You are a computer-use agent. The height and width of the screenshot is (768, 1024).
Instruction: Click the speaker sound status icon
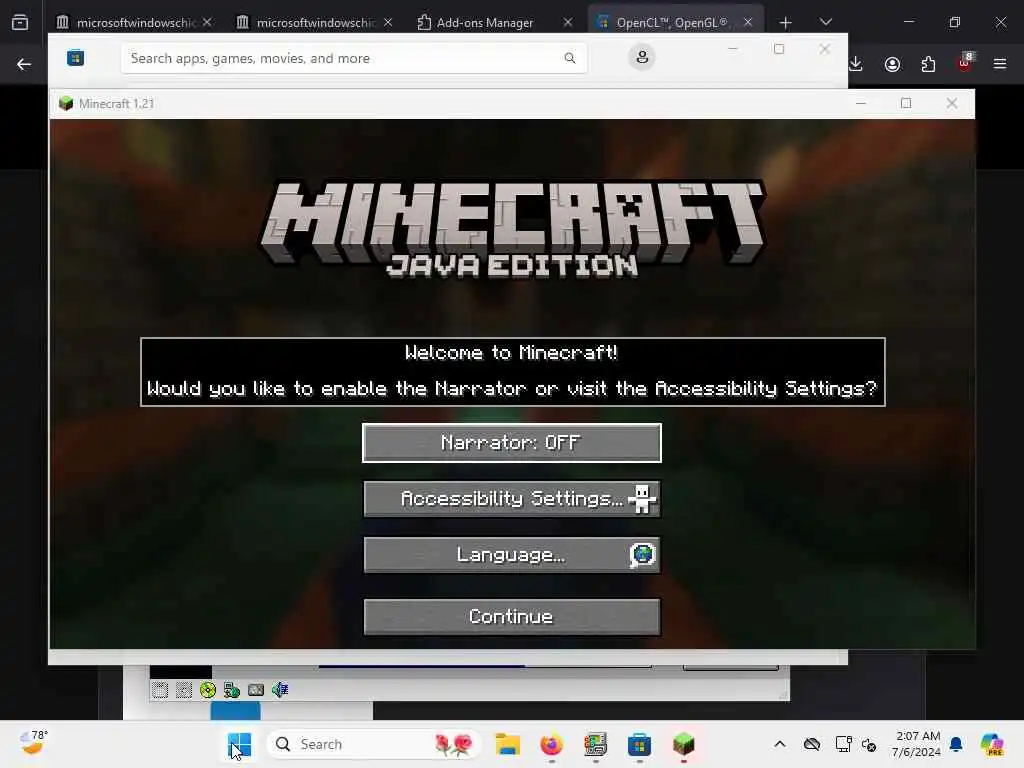(x=280, y=690)
